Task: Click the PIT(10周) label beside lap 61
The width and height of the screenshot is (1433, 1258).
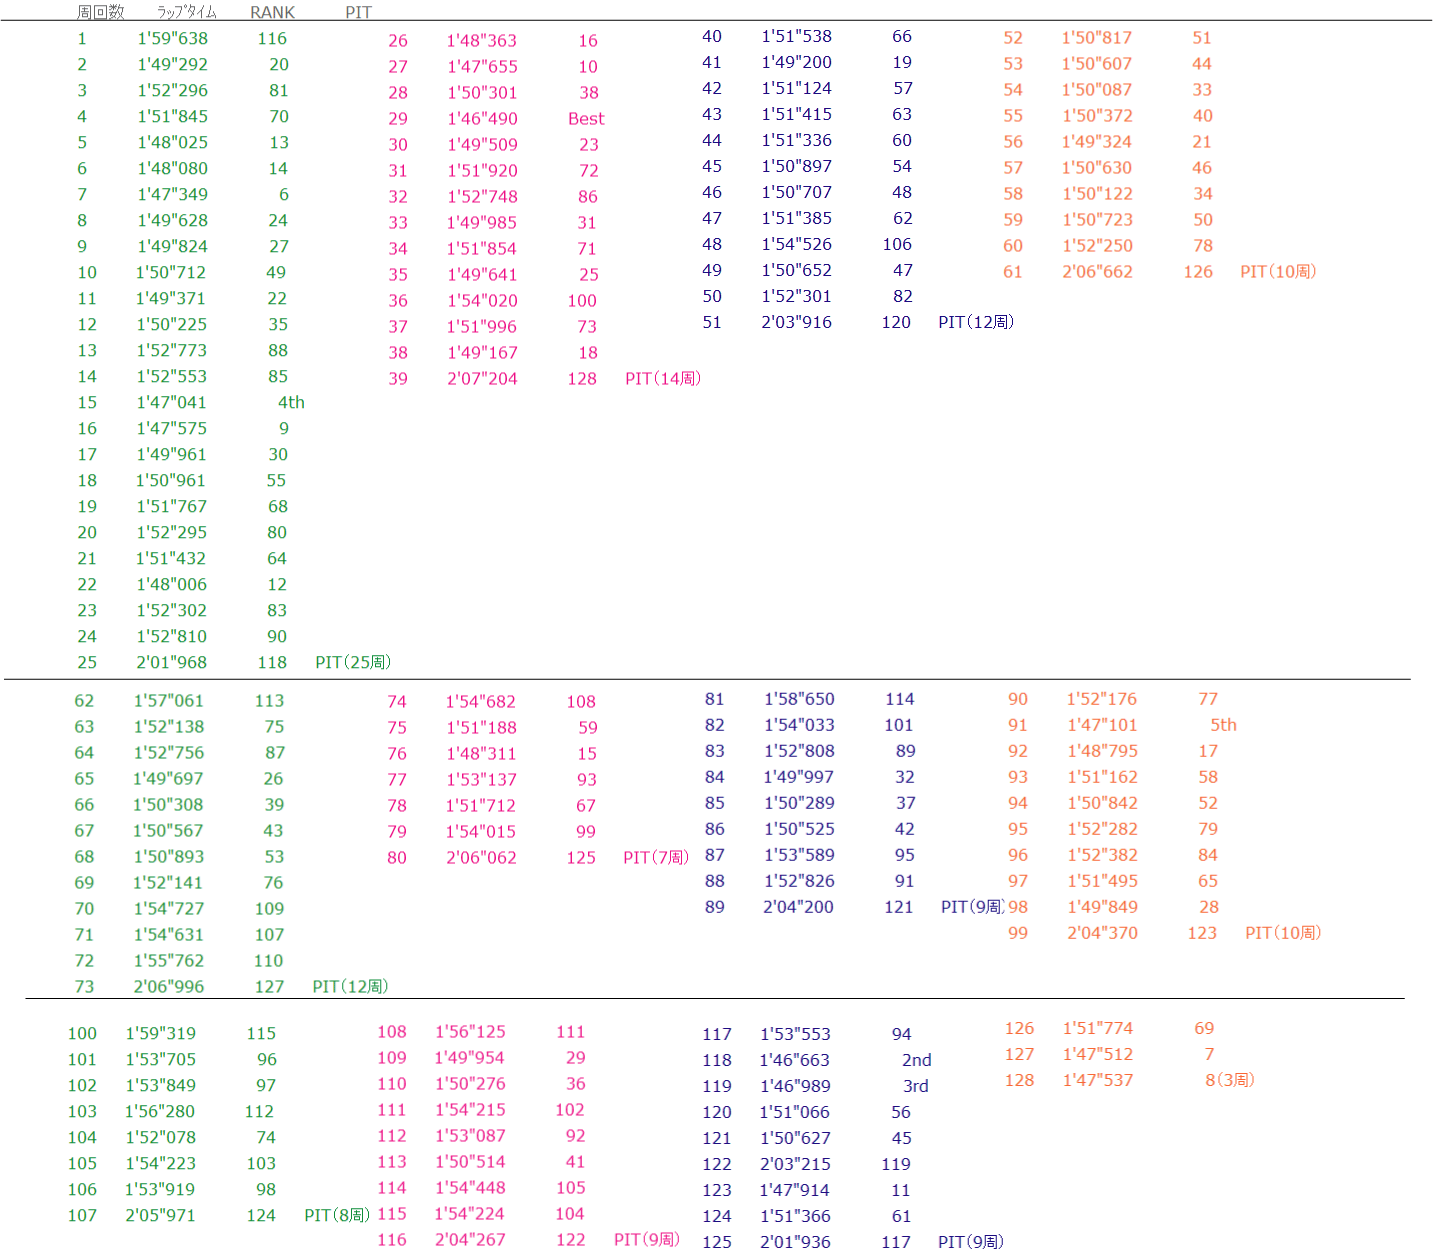Action: (1278, 271)
